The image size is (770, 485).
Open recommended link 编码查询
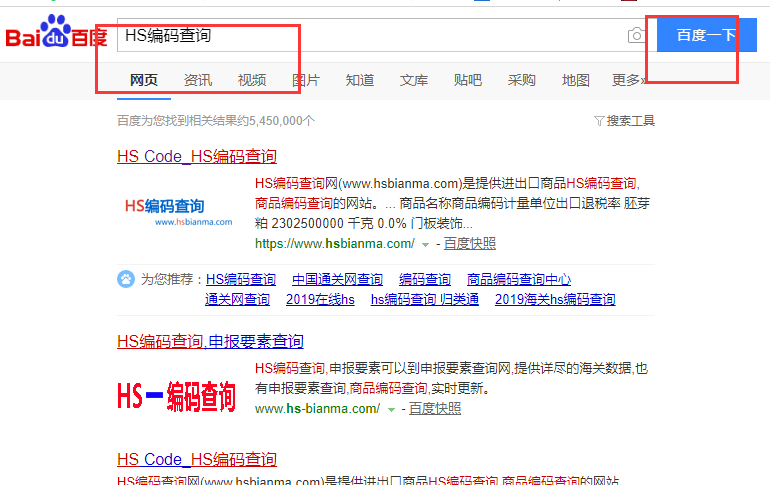pos(425,279)
